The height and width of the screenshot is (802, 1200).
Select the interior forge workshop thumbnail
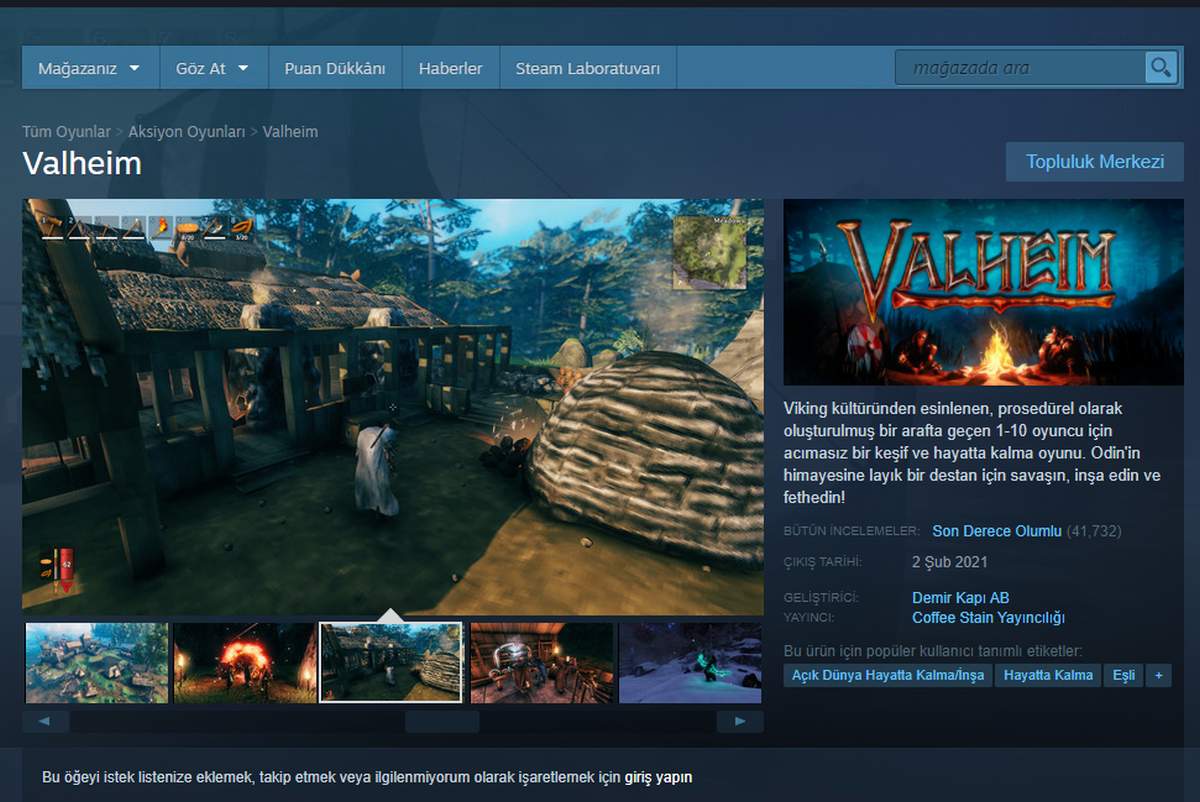(542, 662)
